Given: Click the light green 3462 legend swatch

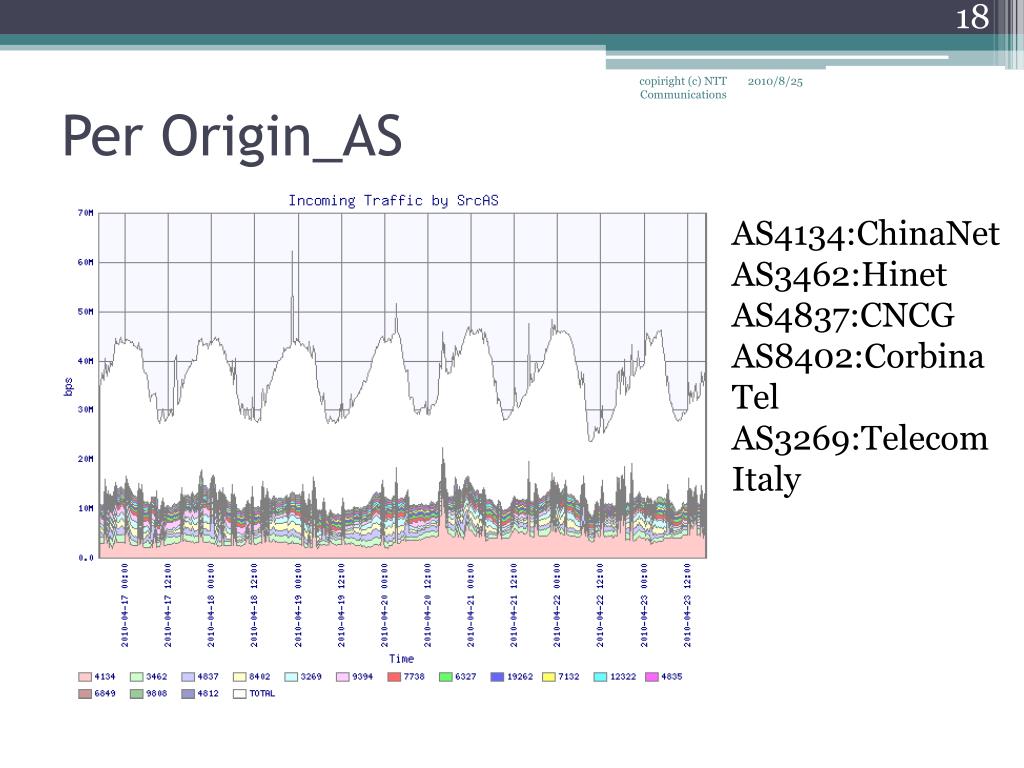Looking at the screenshot, I should (136, 677).
